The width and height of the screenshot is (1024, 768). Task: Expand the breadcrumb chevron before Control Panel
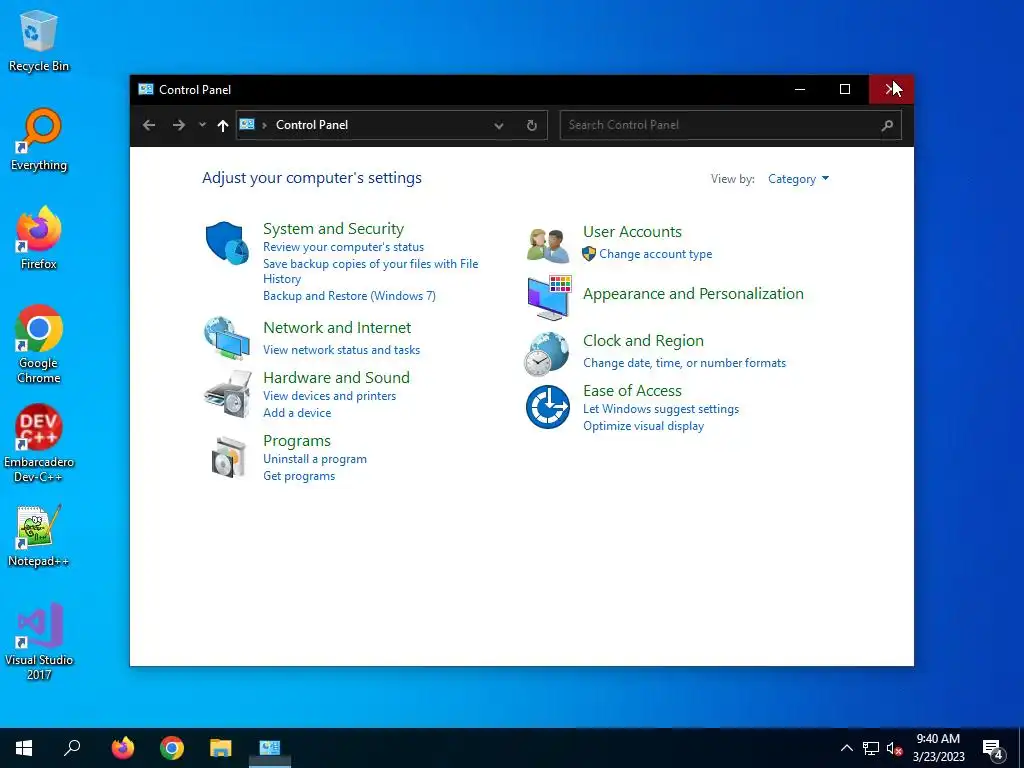tap(264, 125)
